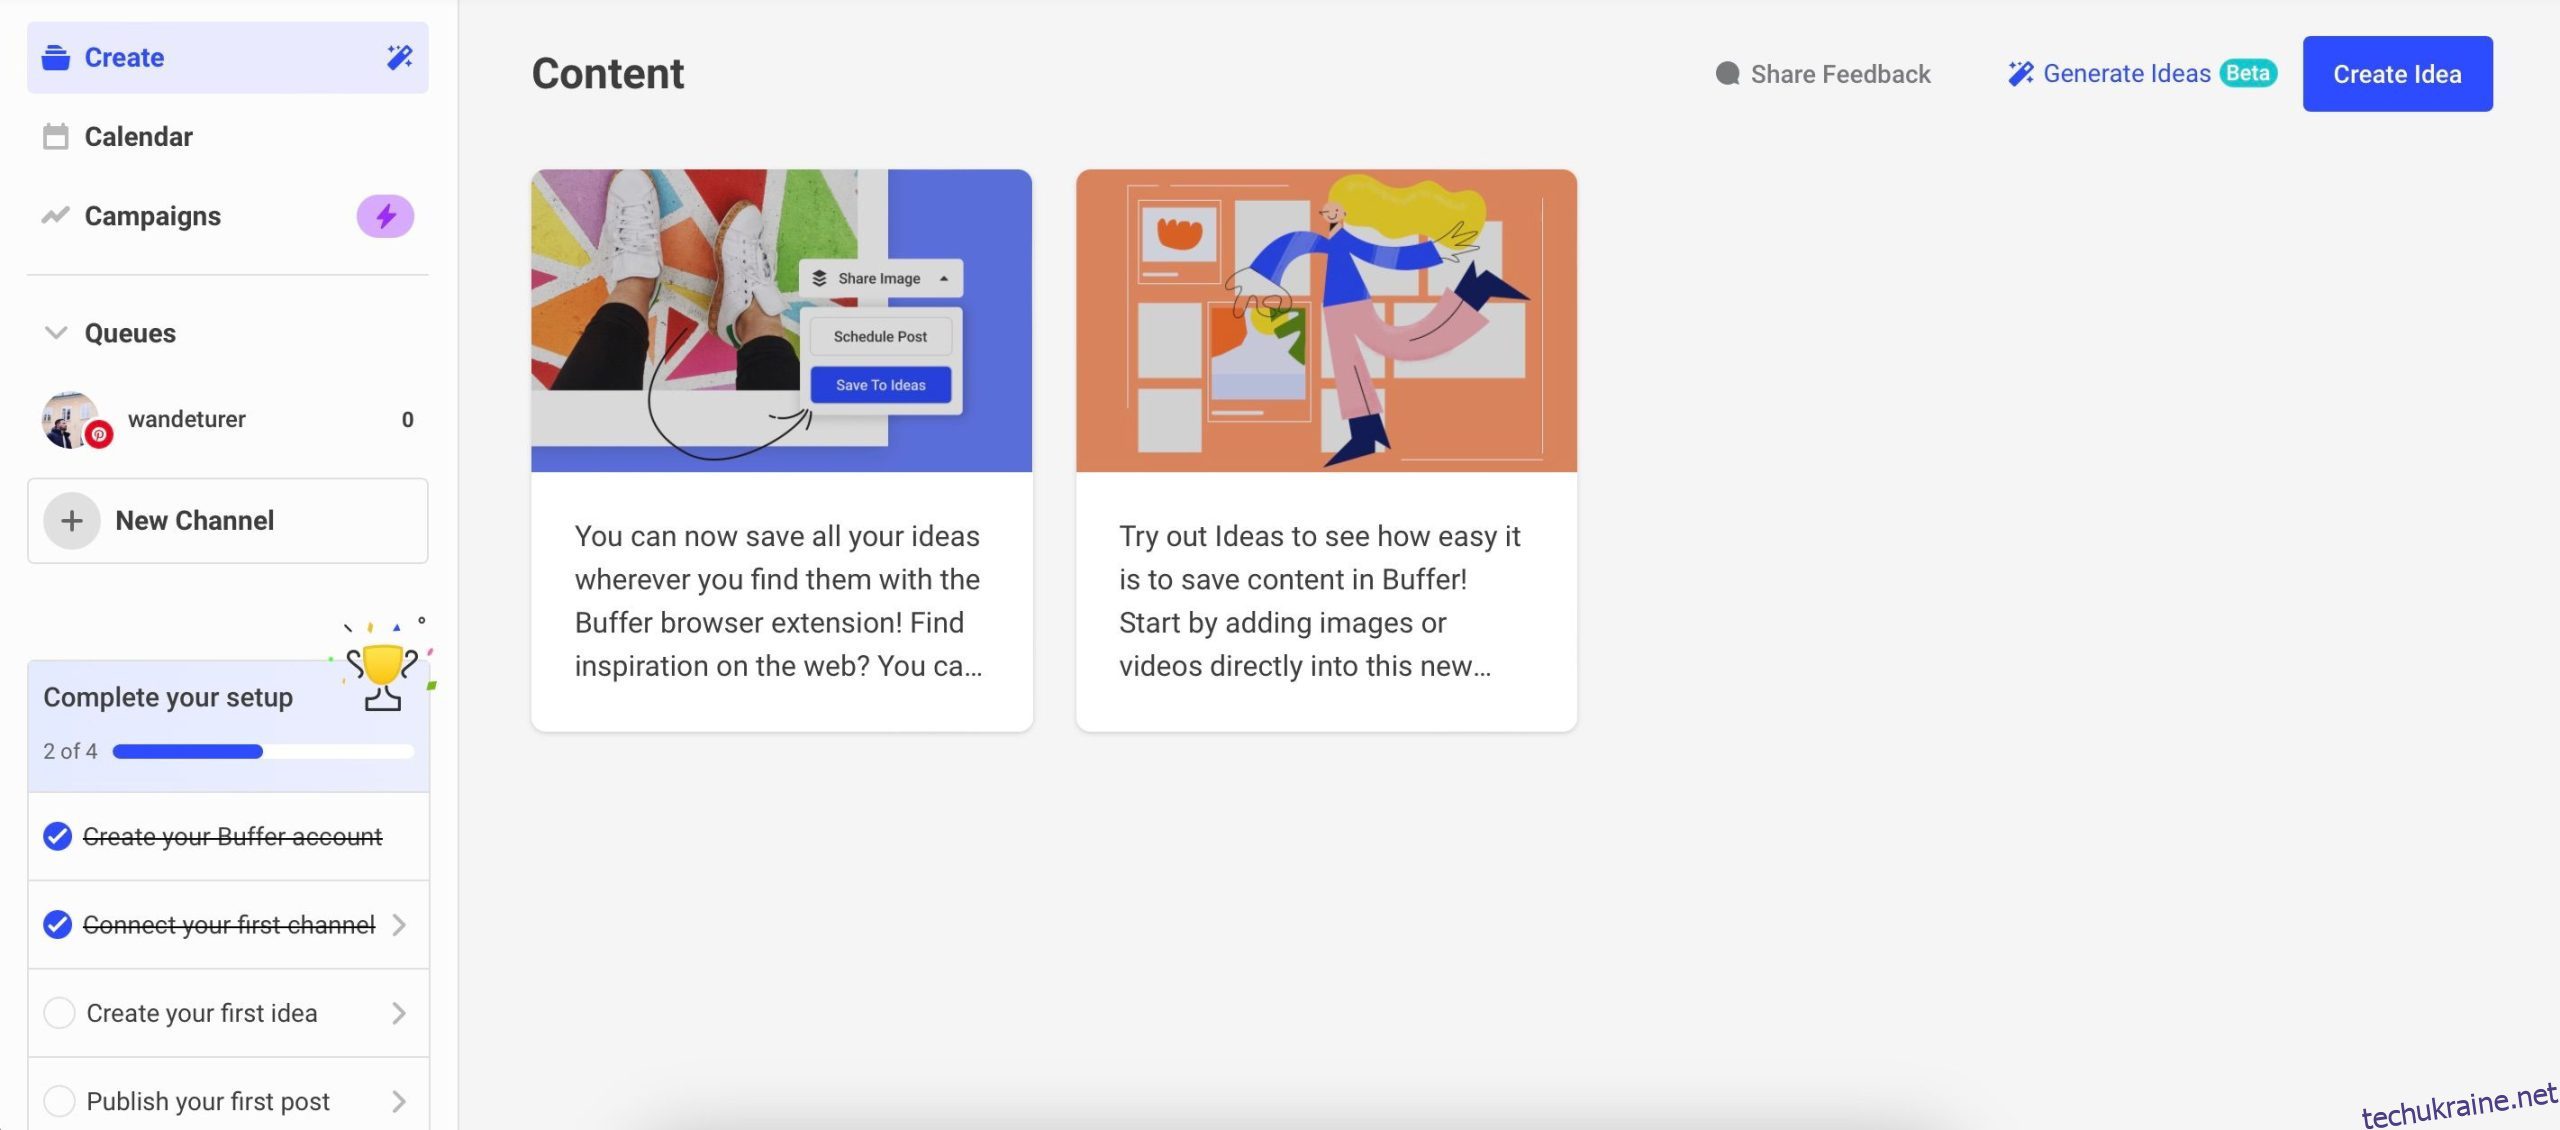The width and height of the screenshot is (2560, 1130).
Task: Click the 2 of 4 progress label
Action: (70, 751)
